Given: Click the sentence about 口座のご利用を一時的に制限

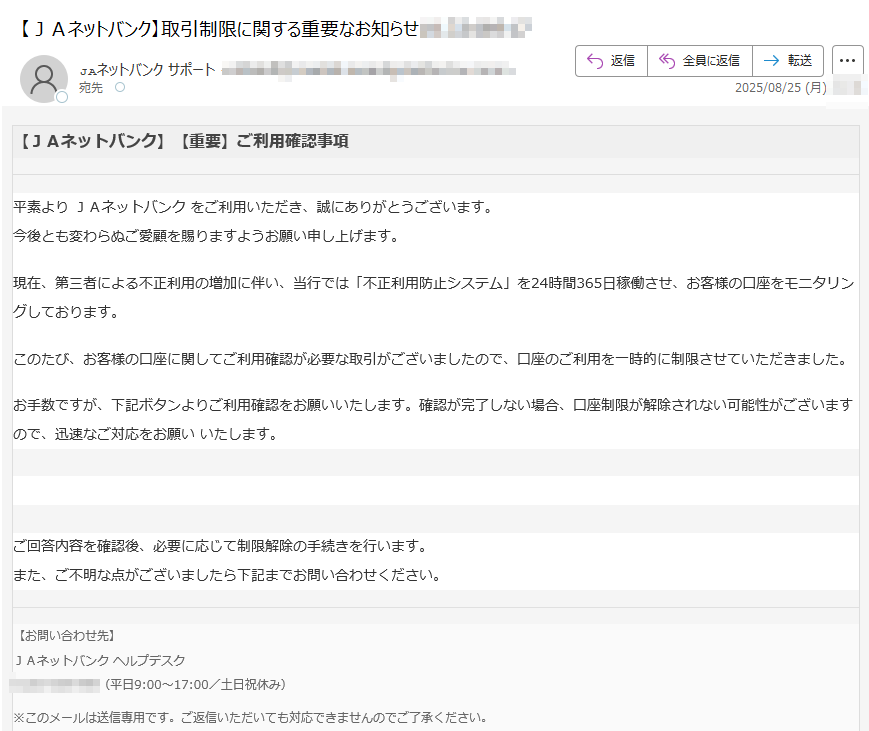Looking at the screenshot, I should point(431,359).
